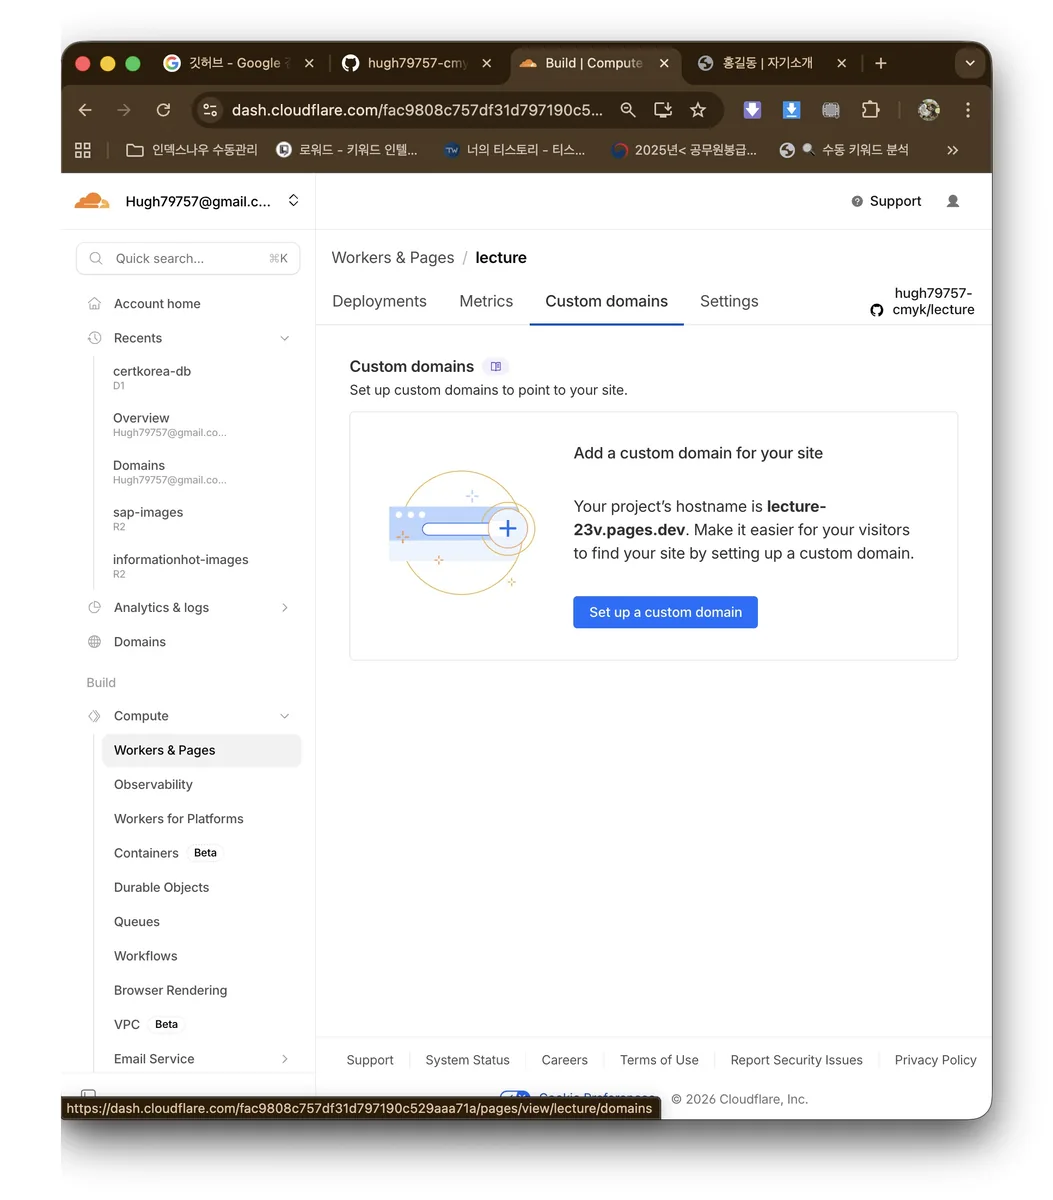Viewport: 1053px width, 1200px height.
Task: Switch to the Deployments tab
Action: (379, 301)
